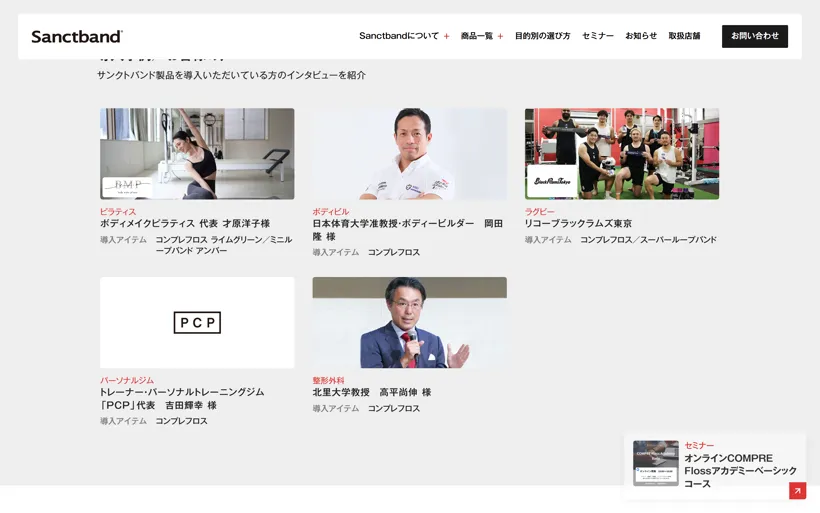Open Sanctbandについて menu
The width and height of the screenshot is (820, 513).
pyautogui.click(x=398, y=36)
